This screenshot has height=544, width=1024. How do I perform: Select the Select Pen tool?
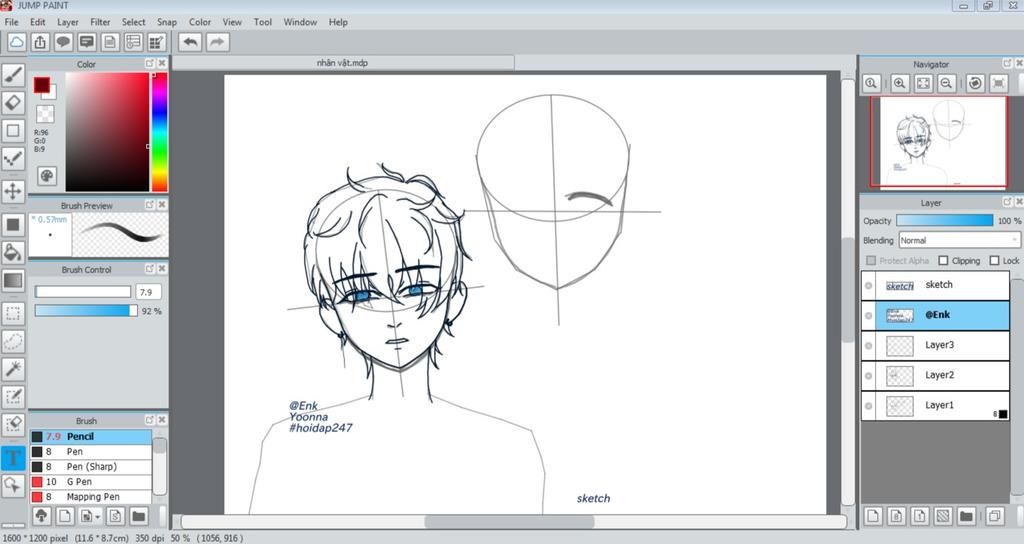[x=13, y=396]
